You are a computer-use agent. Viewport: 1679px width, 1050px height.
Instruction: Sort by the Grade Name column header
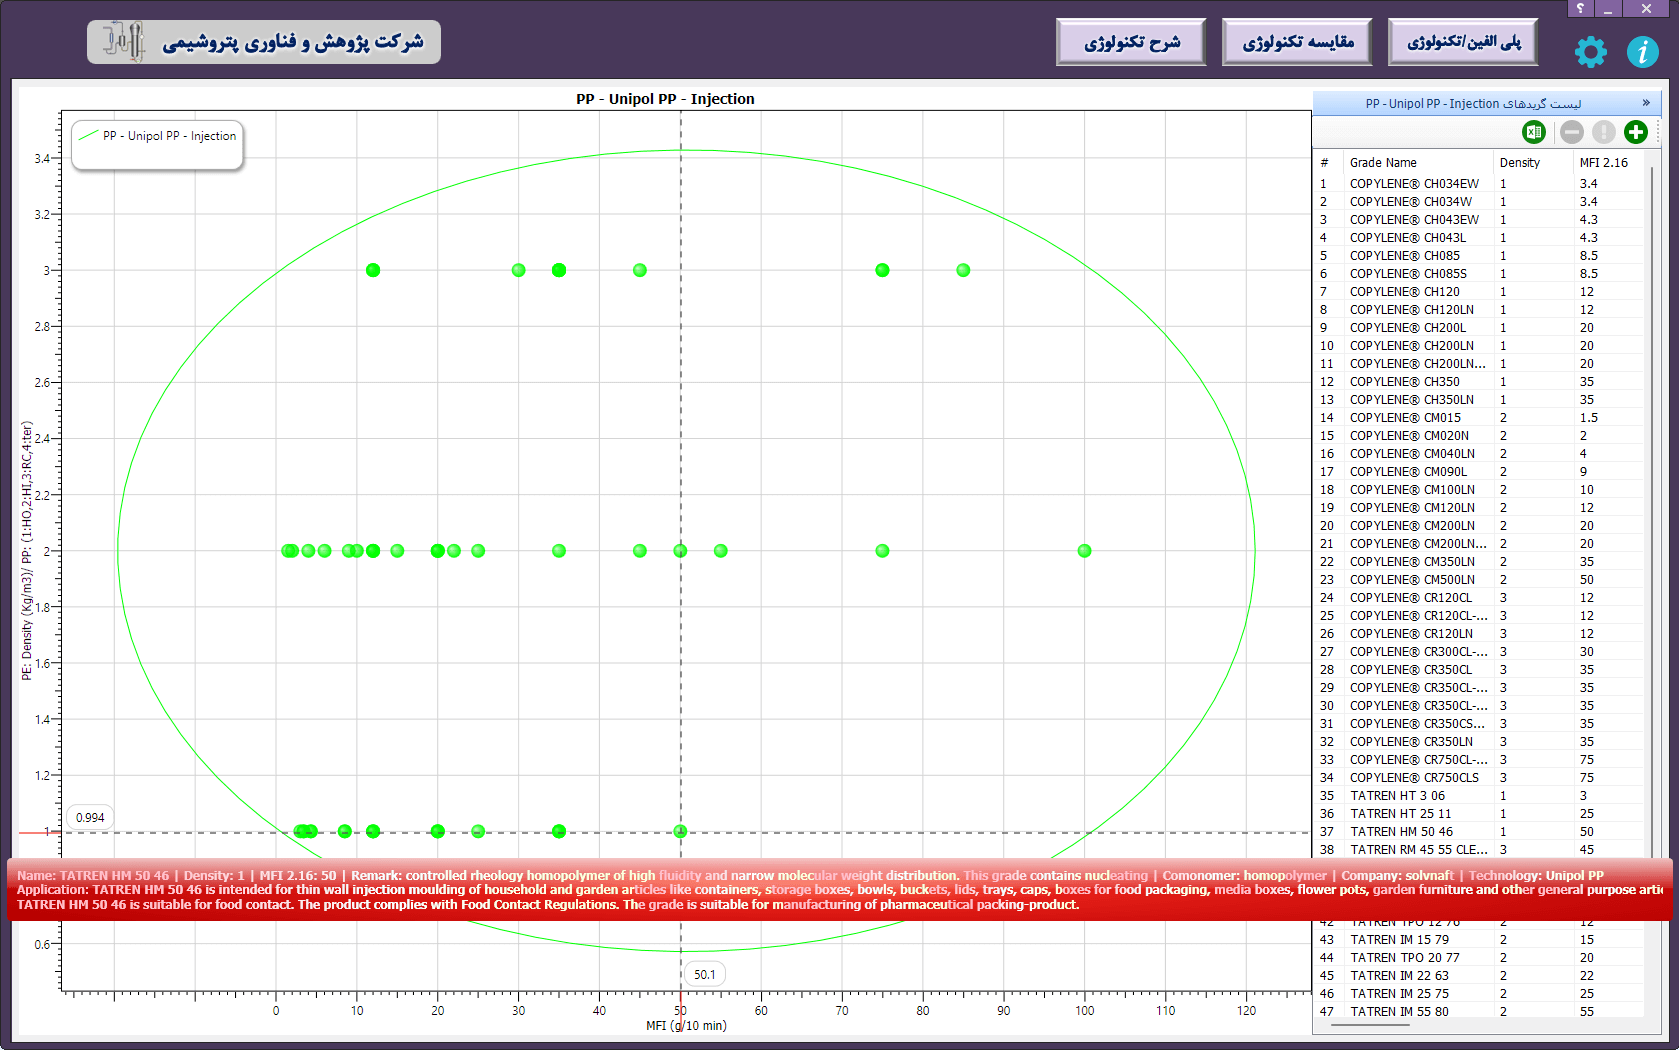point(1417,163)
